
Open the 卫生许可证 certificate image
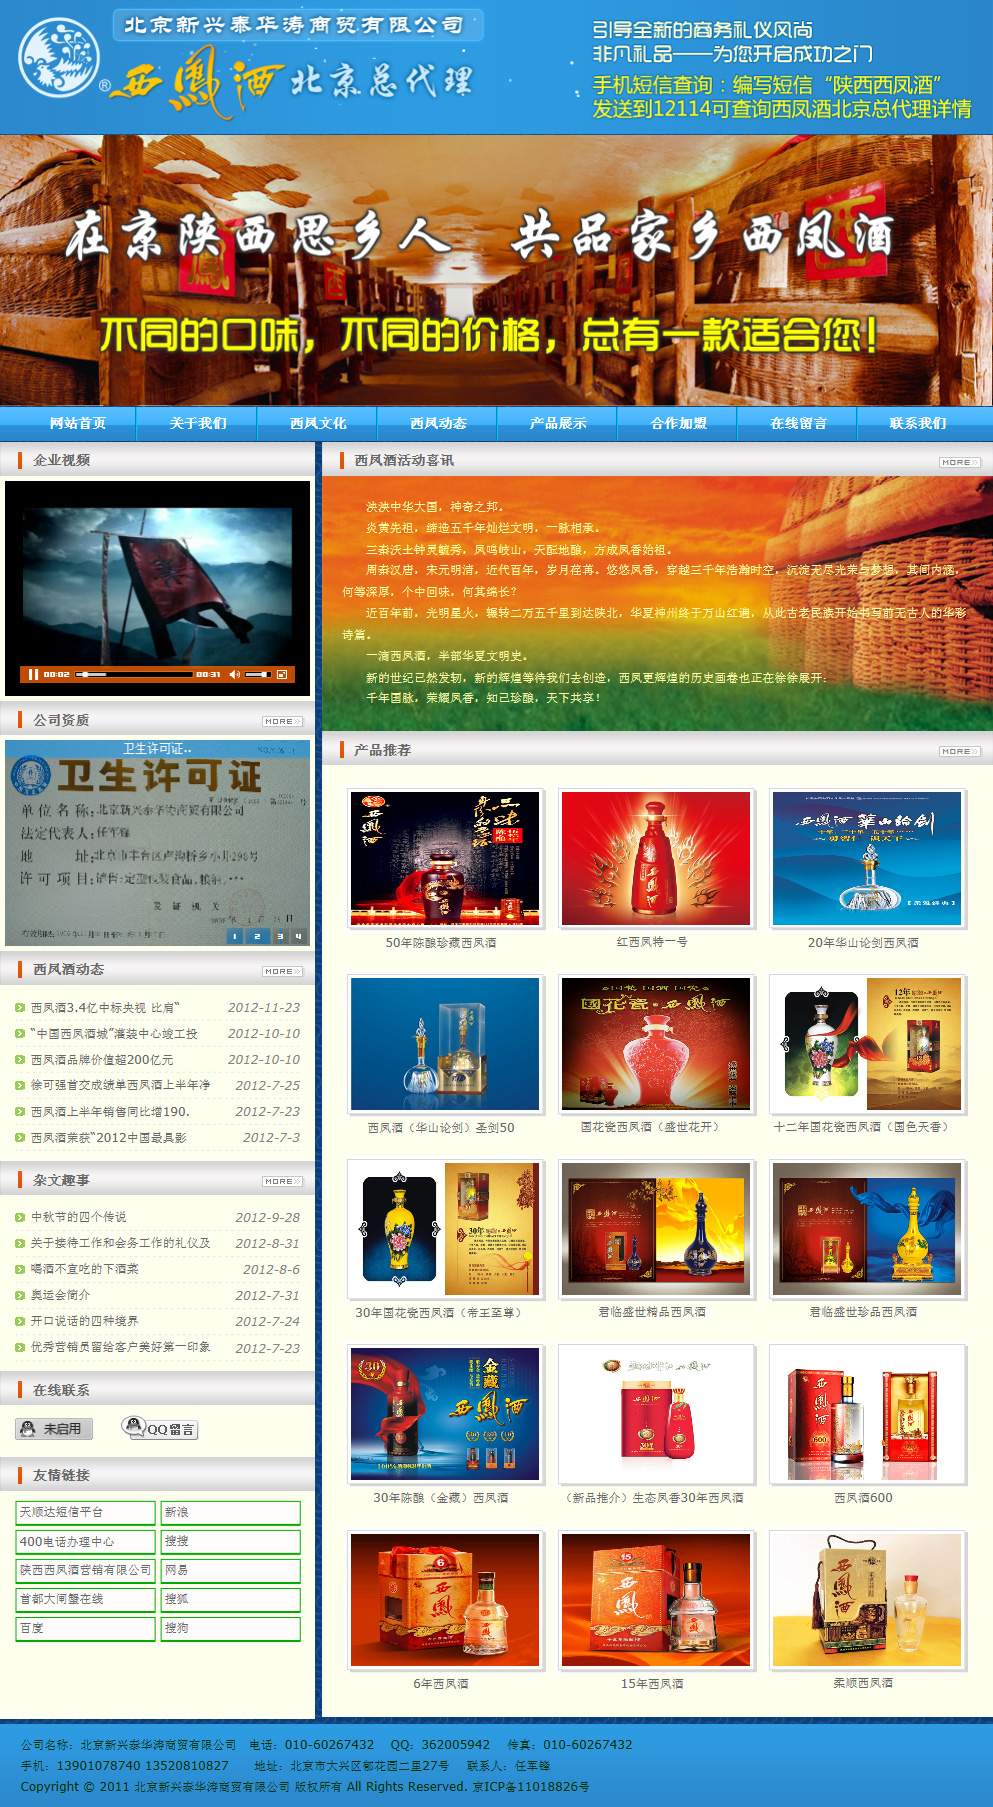tap(157, 843)
